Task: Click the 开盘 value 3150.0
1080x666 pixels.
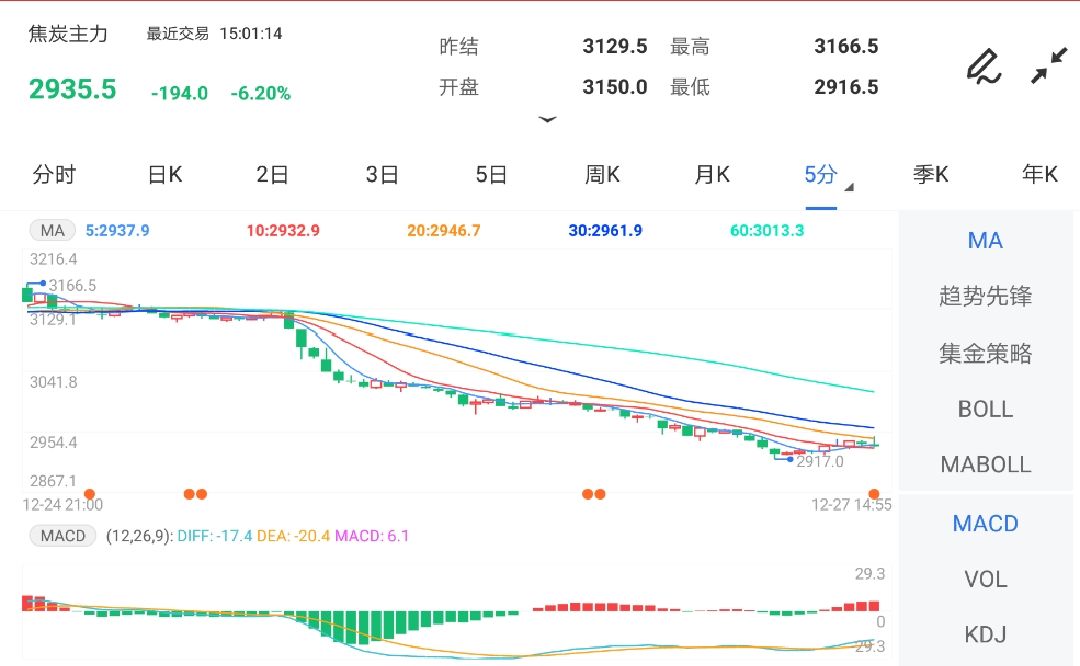Action: [614, 87]
